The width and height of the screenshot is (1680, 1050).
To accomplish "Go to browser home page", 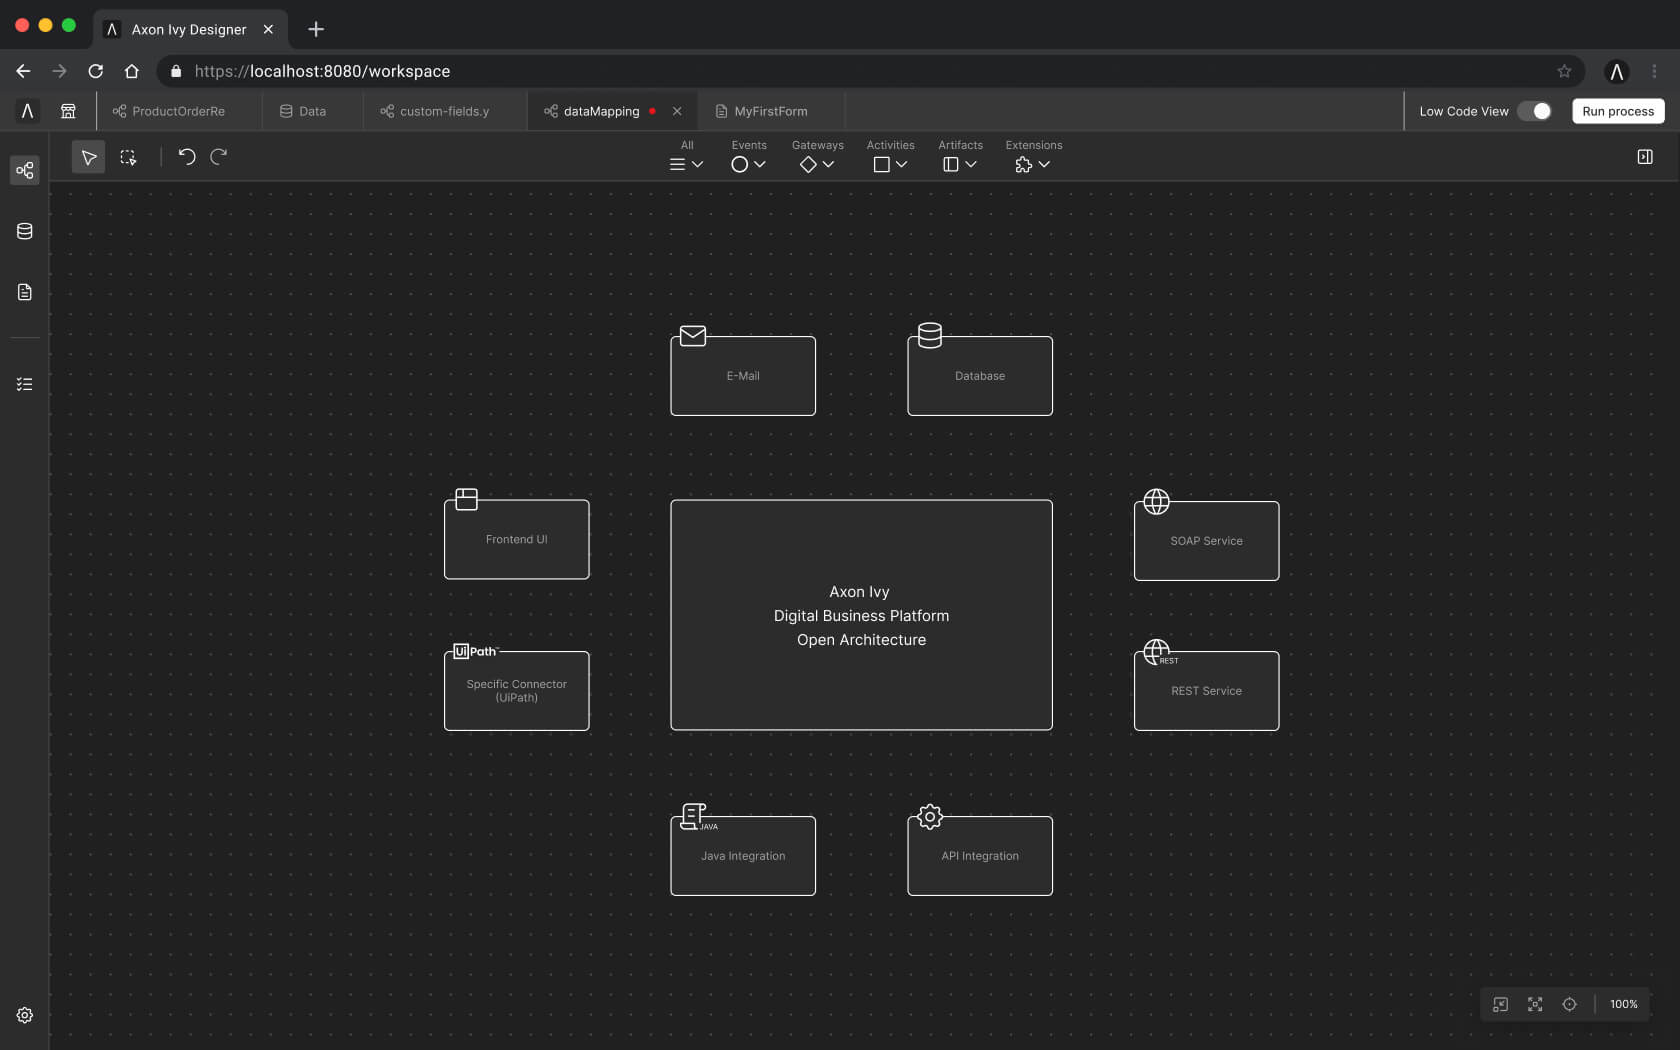I will click(x=132, y=71).
